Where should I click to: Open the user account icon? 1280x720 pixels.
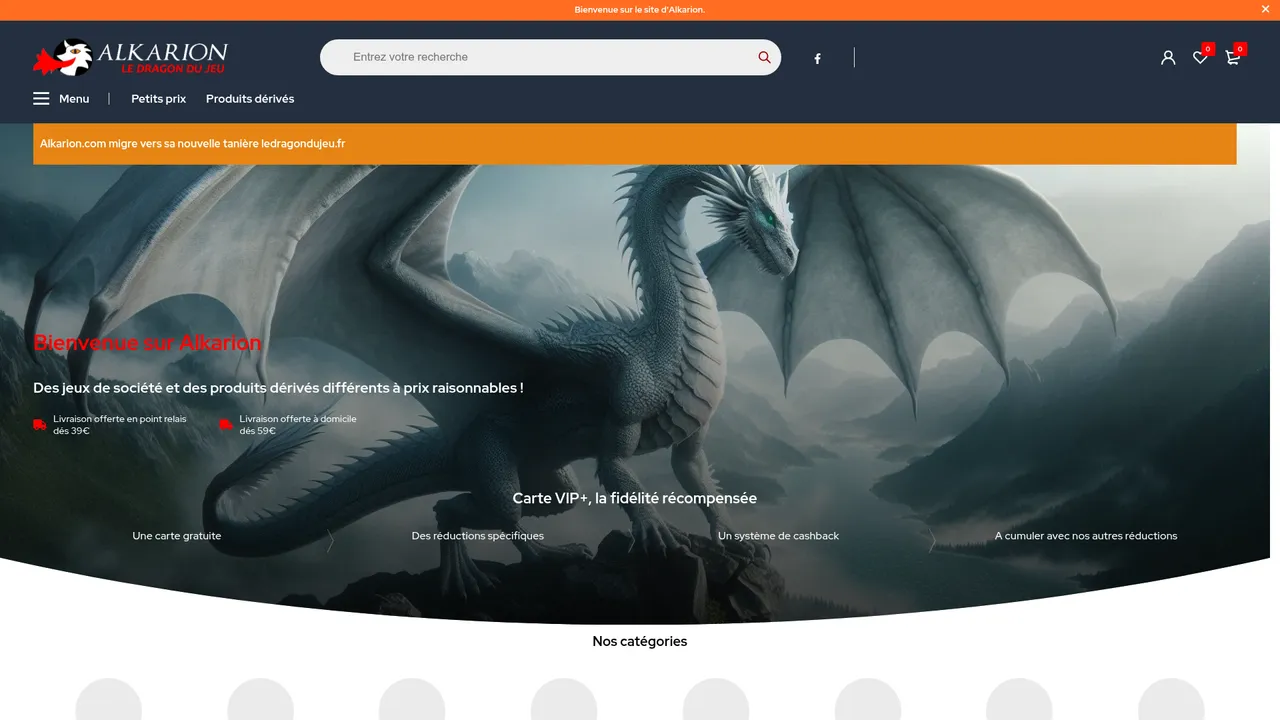coord(1168,57)
